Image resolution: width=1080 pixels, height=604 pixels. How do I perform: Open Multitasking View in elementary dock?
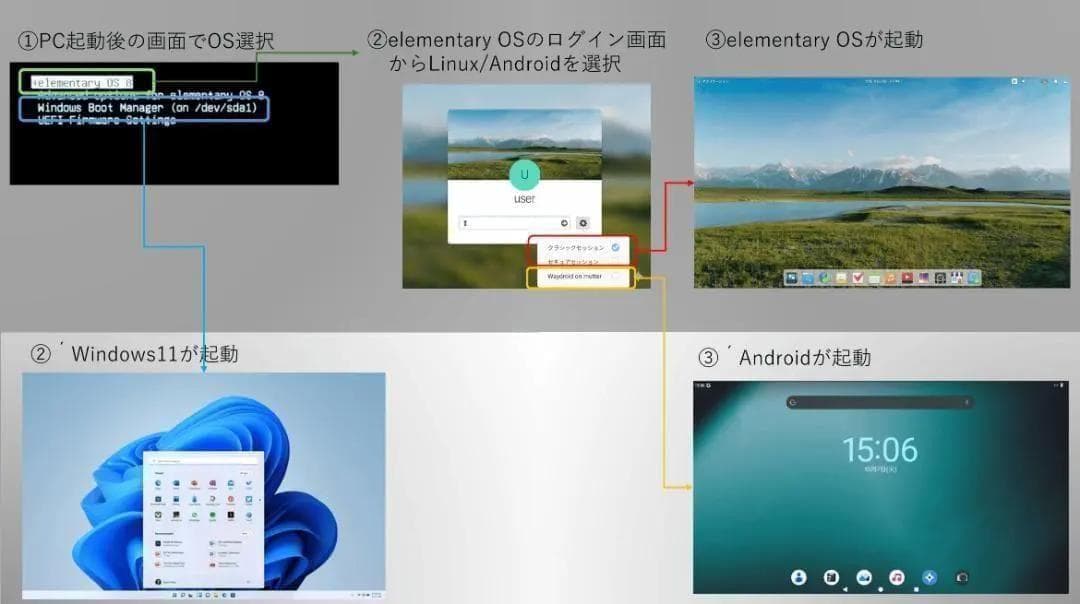tap(791, 278)
